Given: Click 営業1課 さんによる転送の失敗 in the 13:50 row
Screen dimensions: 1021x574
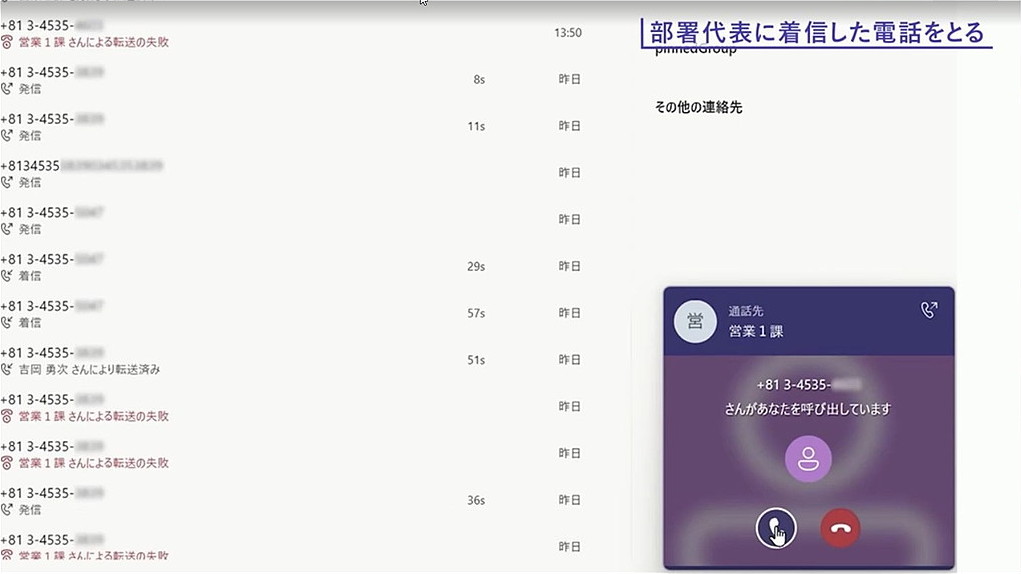Looking at the screenshot, I should [x=94, y=42].
